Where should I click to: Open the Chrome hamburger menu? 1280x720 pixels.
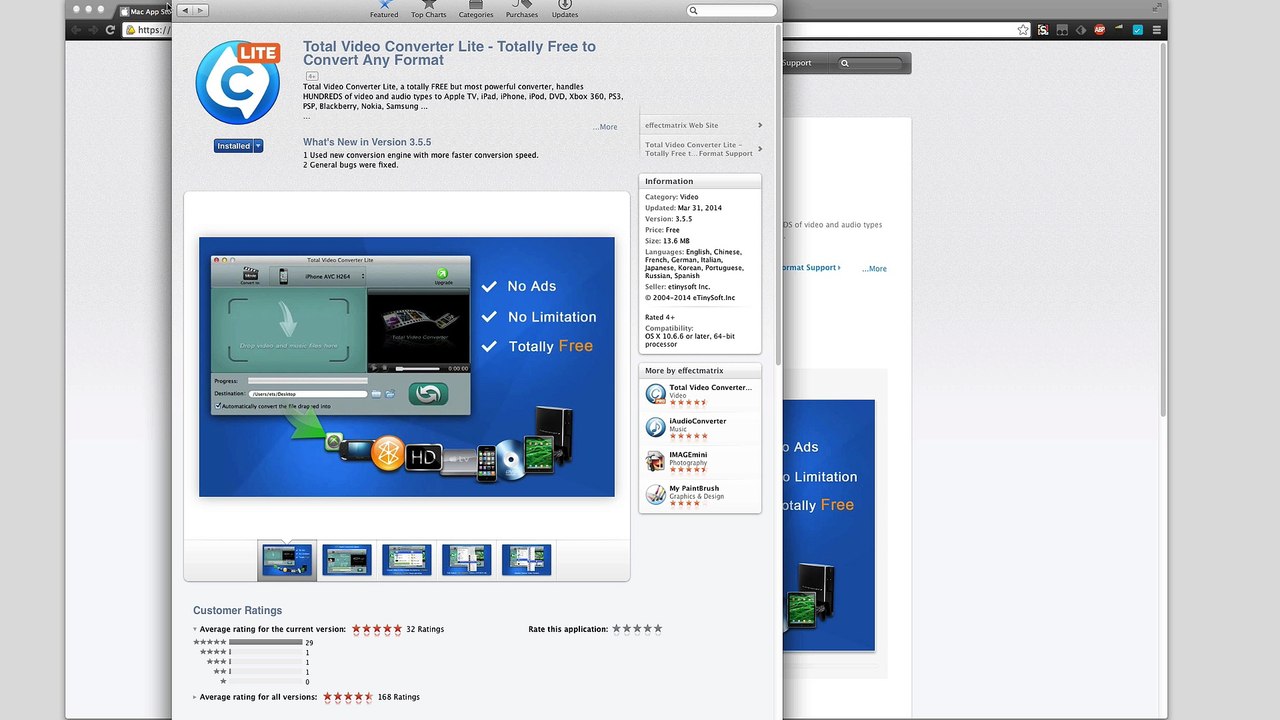[x=1157, y=30]
